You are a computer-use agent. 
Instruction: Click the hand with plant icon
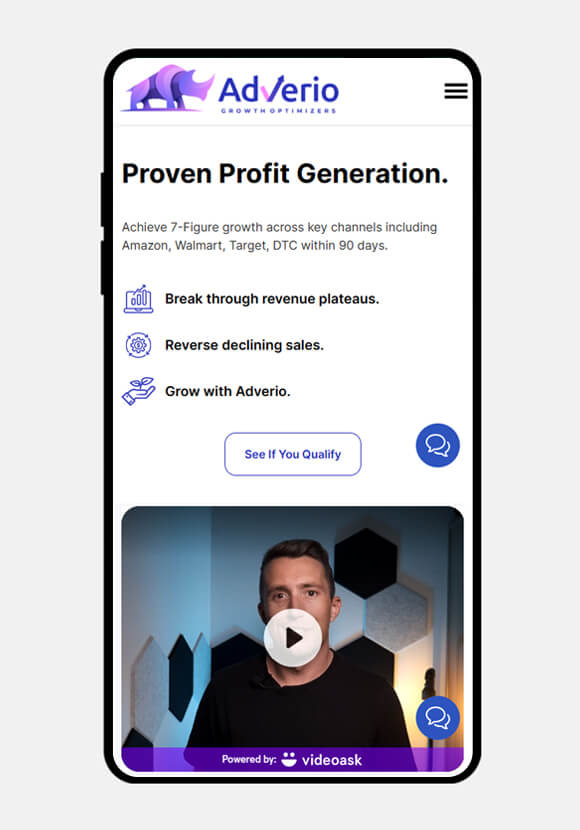click(x=138, y=391)
